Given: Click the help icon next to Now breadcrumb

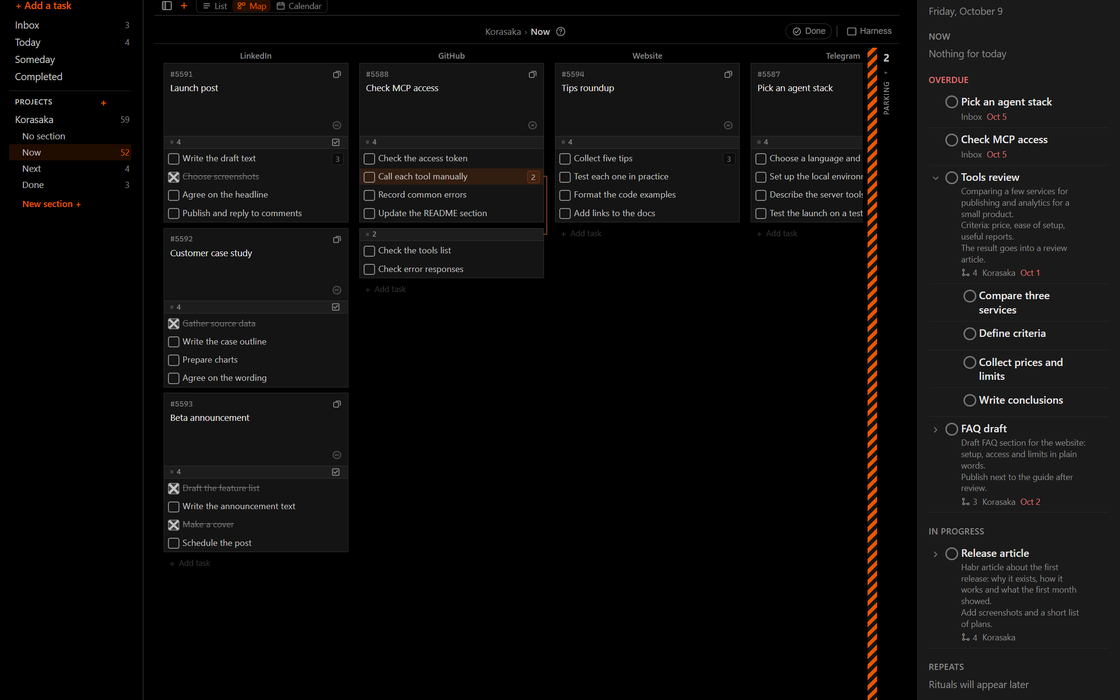Looking at the screenshot, I should click(561, 31).
